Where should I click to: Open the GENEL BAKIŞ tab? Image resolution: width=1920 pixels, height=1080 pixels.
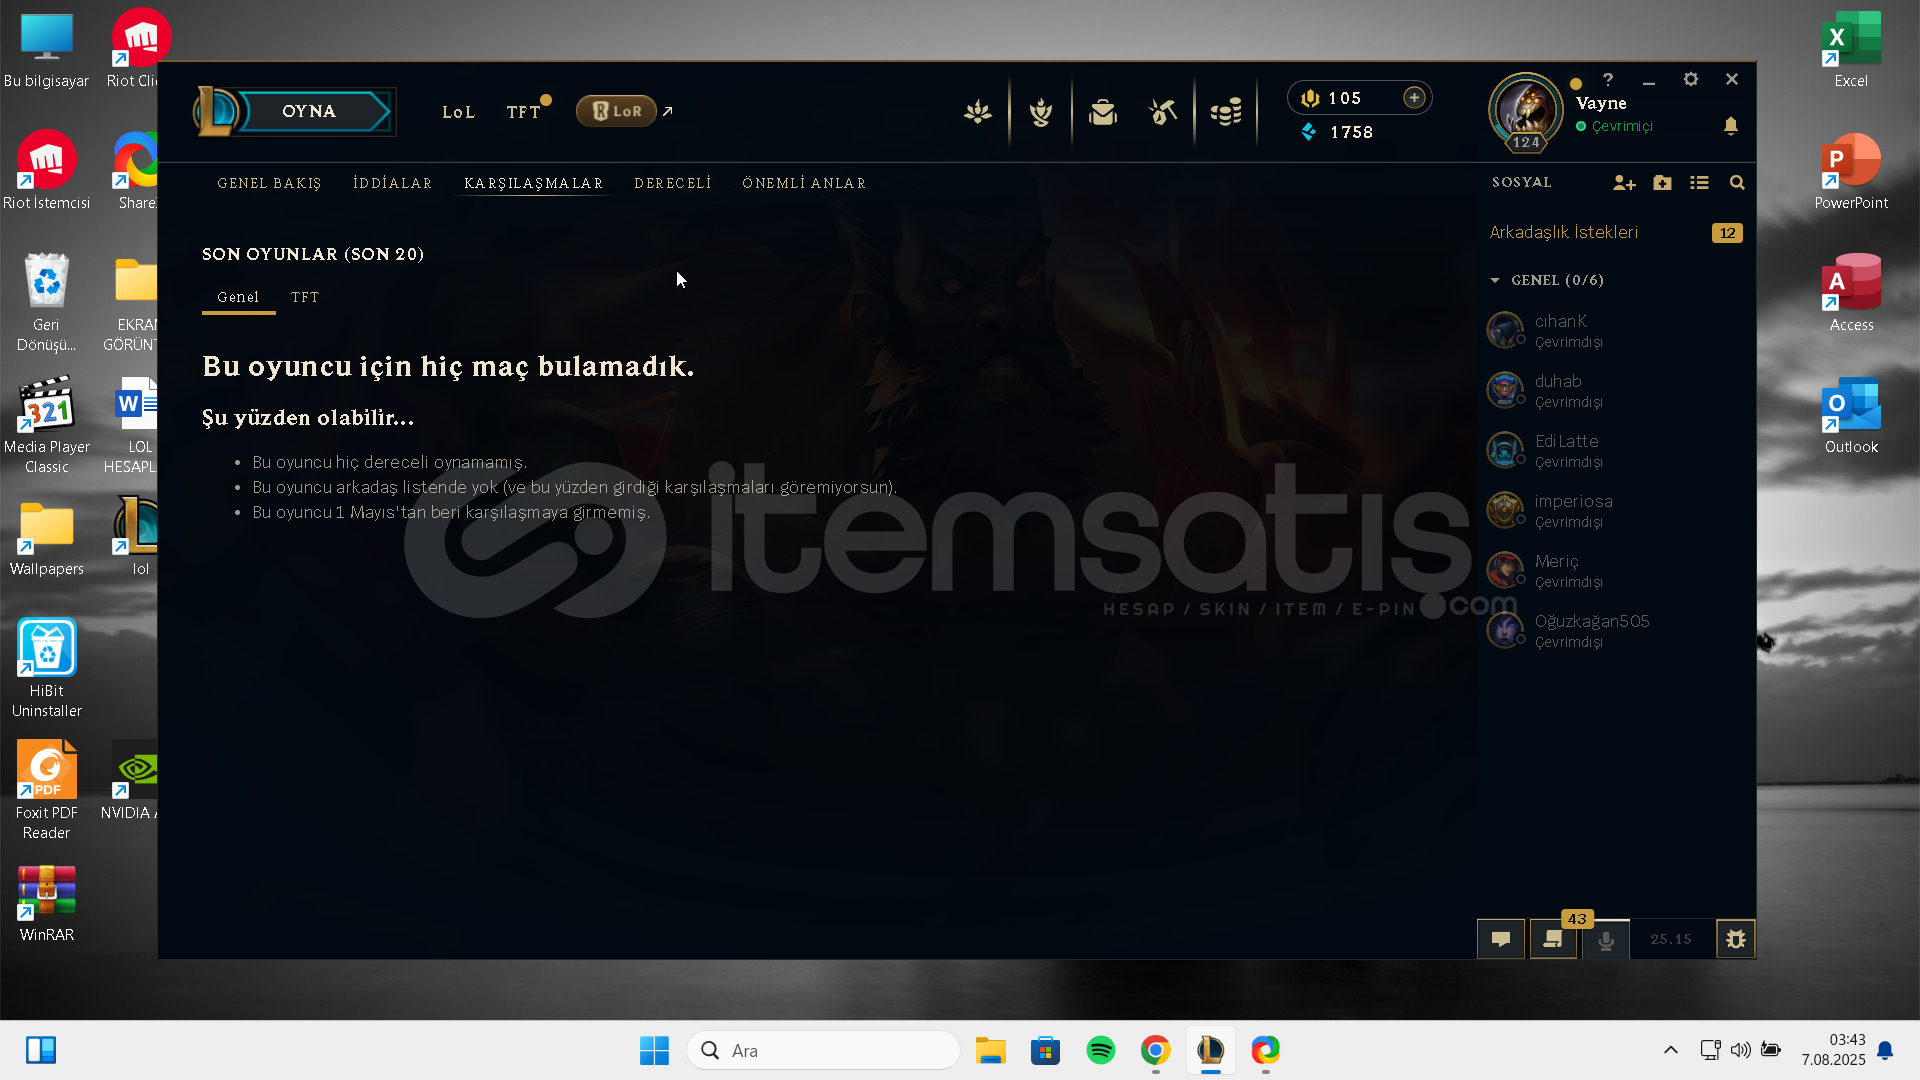coord(270,183)
